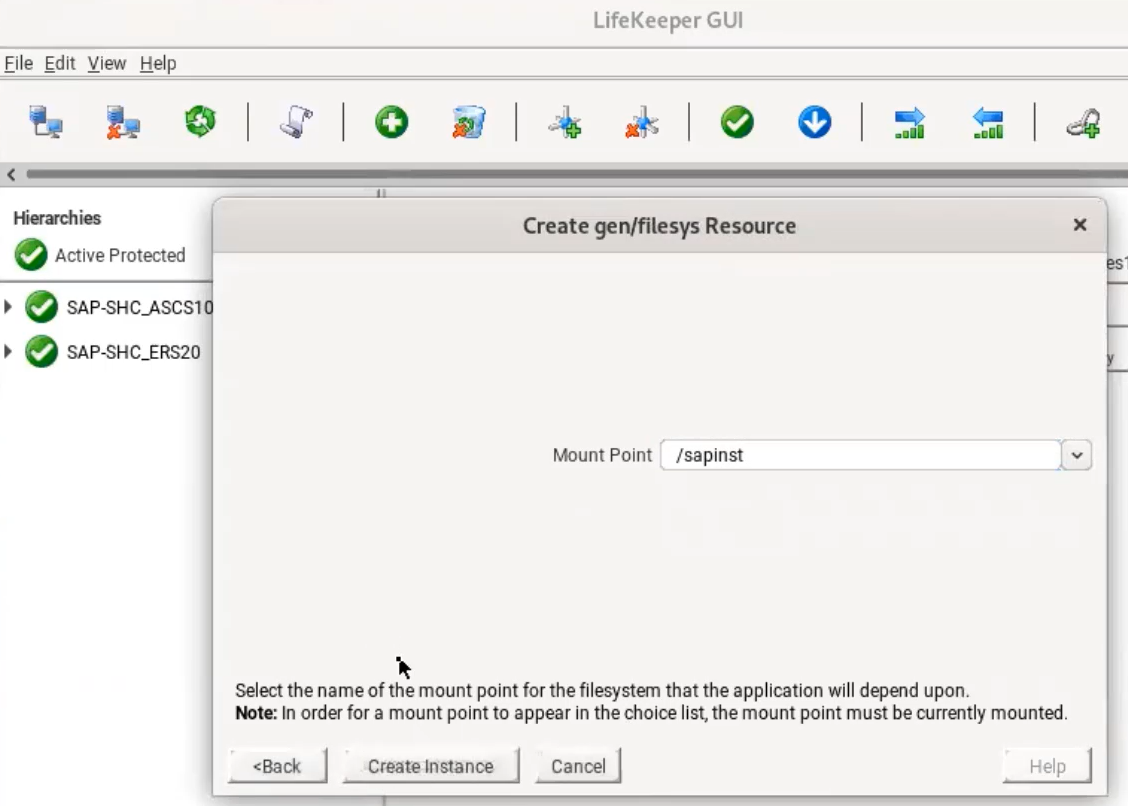Screen dimensions: 1128x806
Task: Click the Active Protected label
Action: tap(120, 255)
